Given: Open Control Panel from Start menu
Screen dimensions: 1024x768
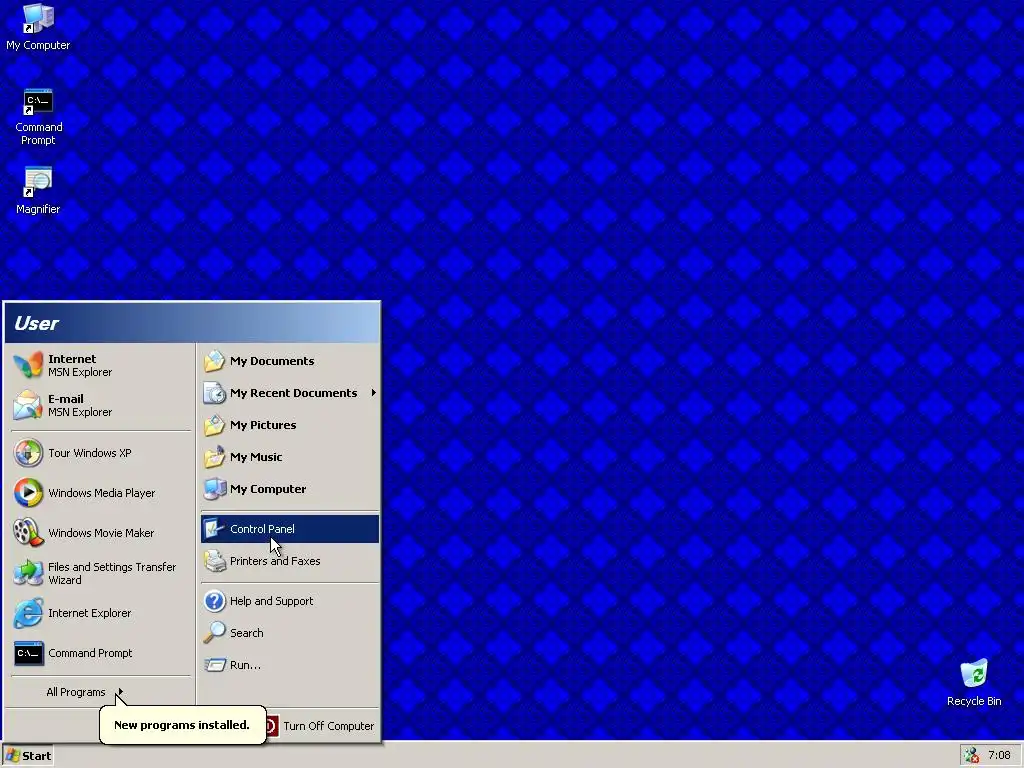Looking at the screenshot, I should (x=290, y=529).
